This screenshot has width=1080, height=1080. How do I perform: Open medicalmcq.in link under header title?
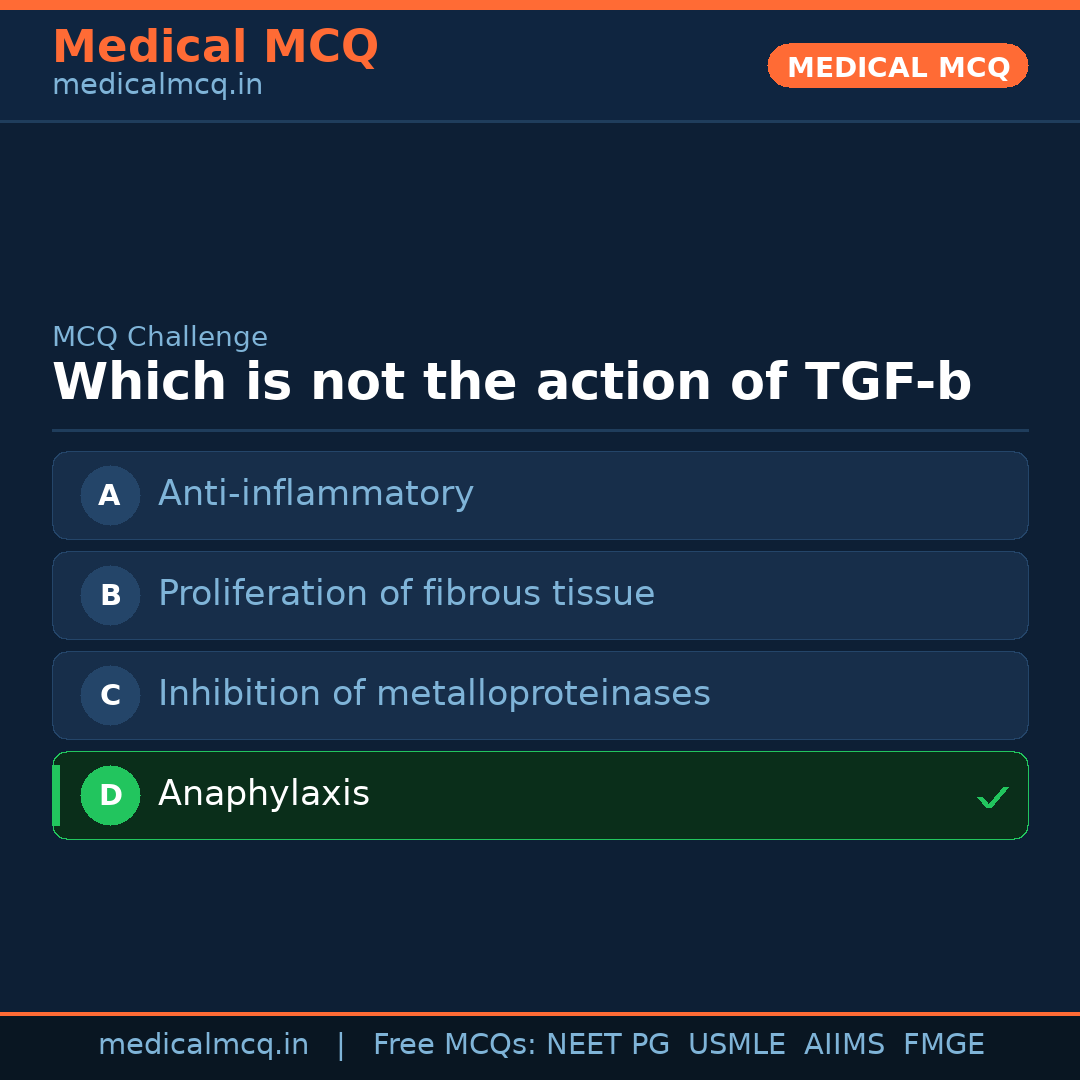click(x=157, y=86)
